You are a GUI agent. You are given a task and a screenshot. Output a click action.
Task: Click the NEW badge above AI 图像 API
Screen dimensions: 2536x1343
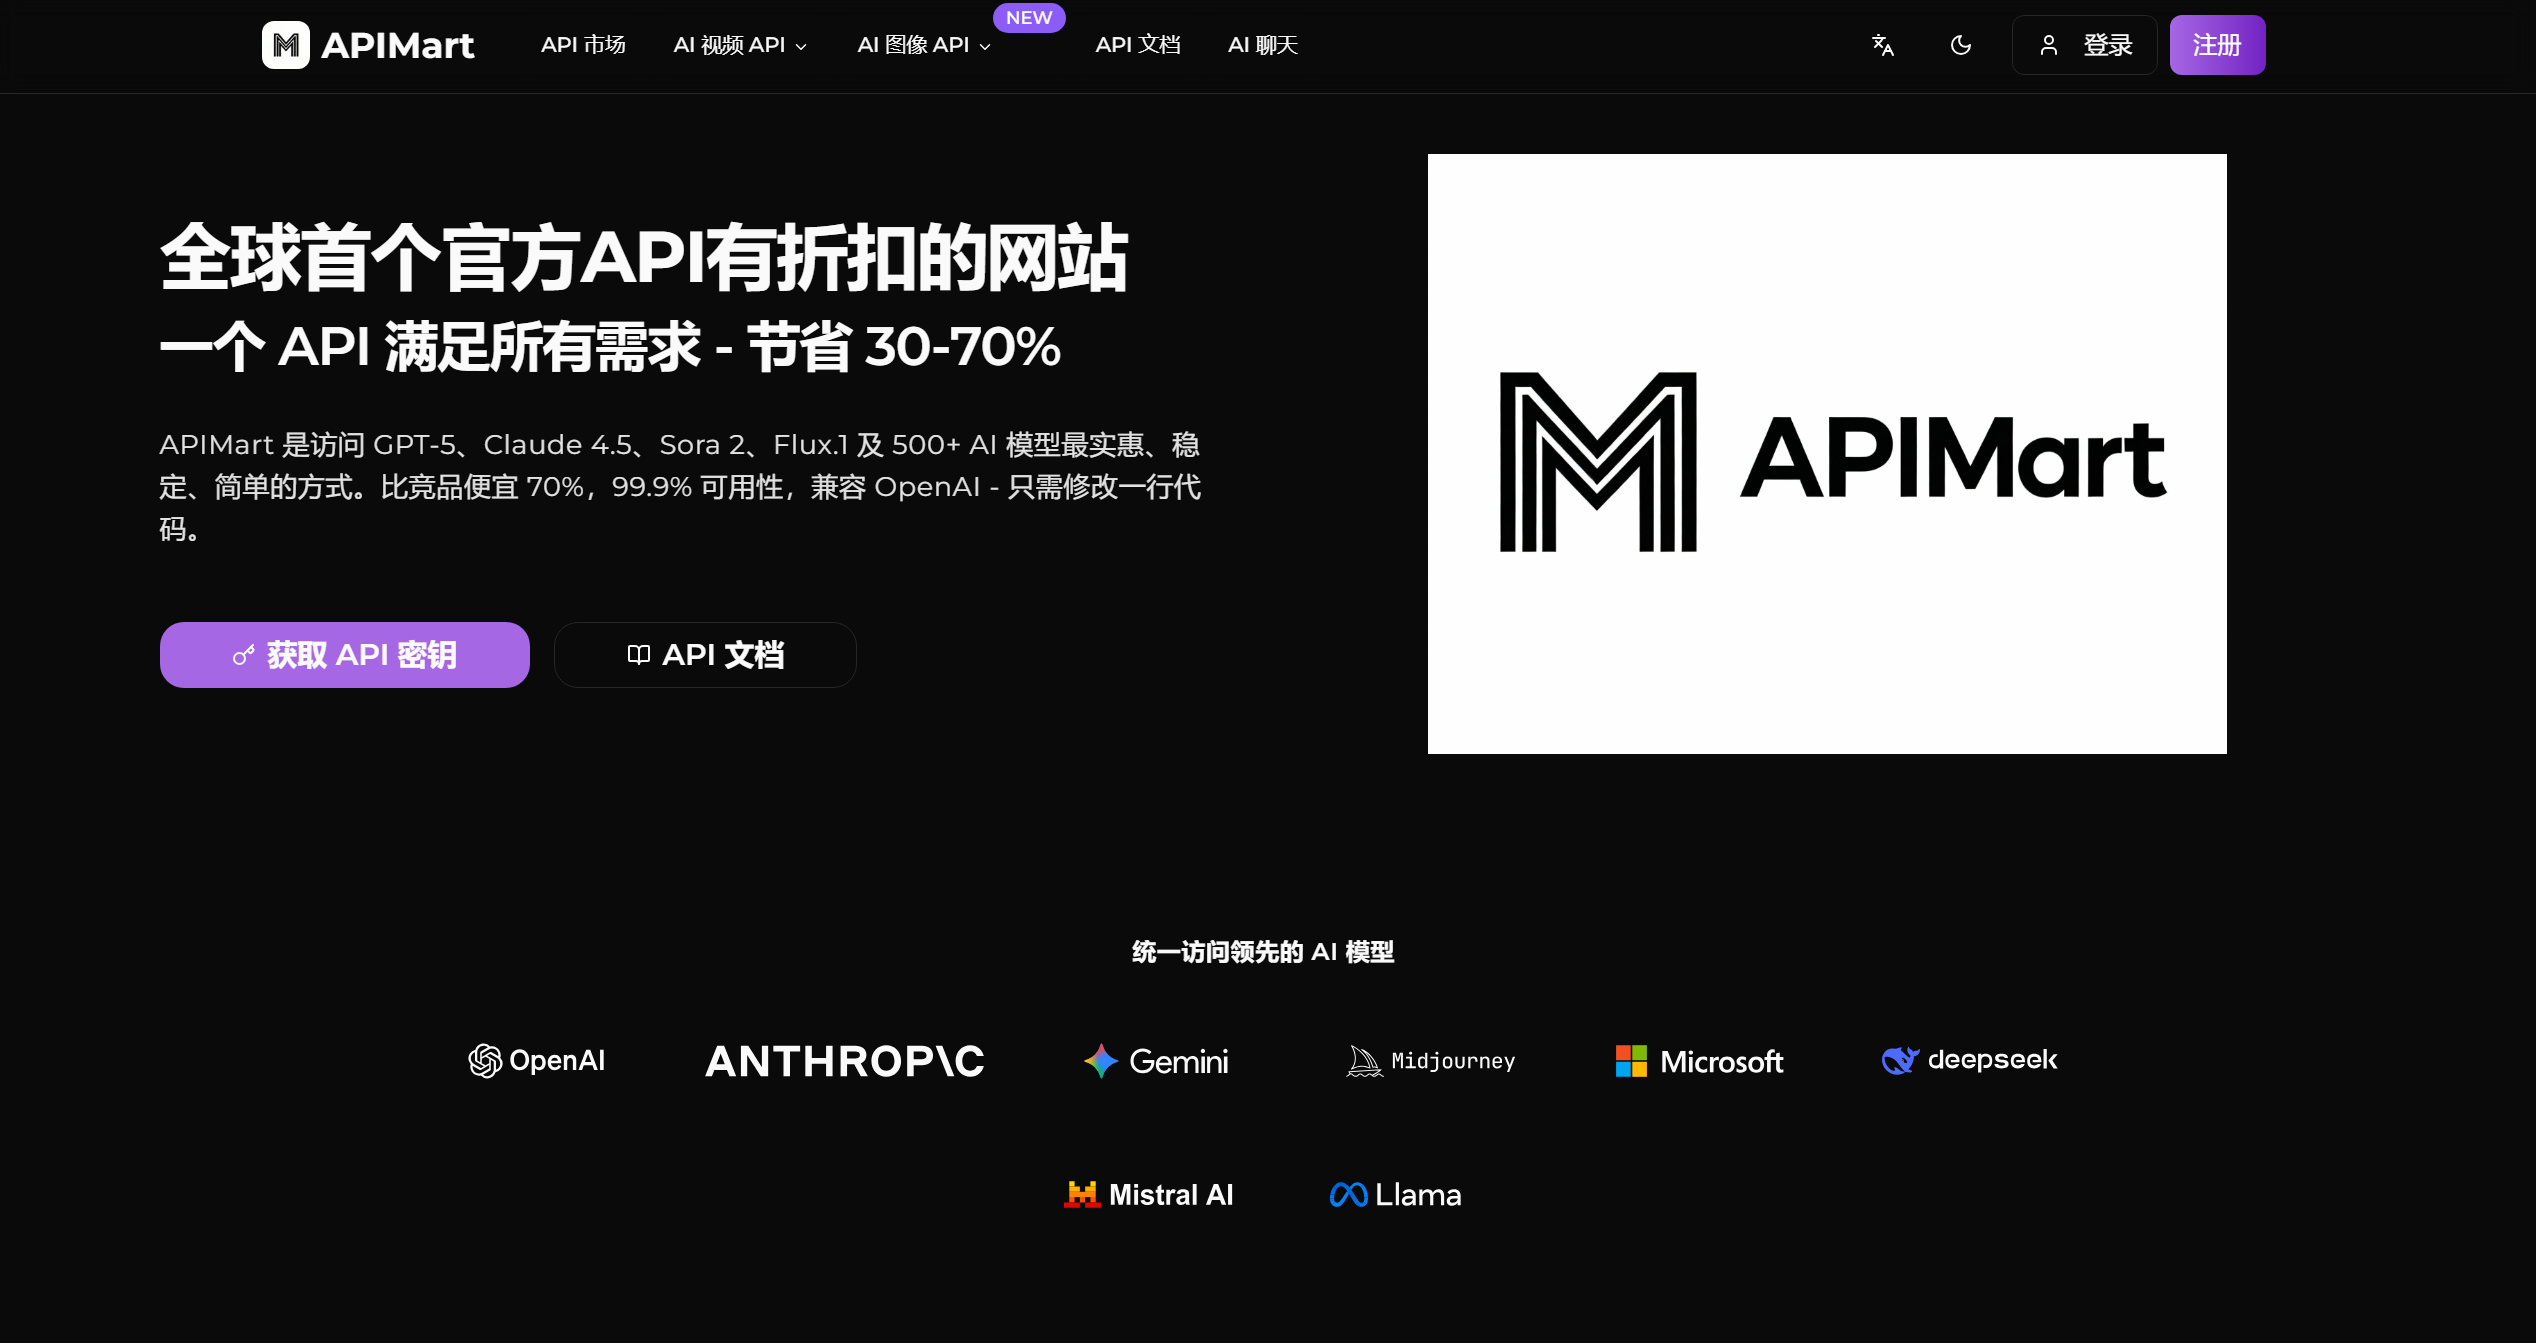tap(1029, 17)
